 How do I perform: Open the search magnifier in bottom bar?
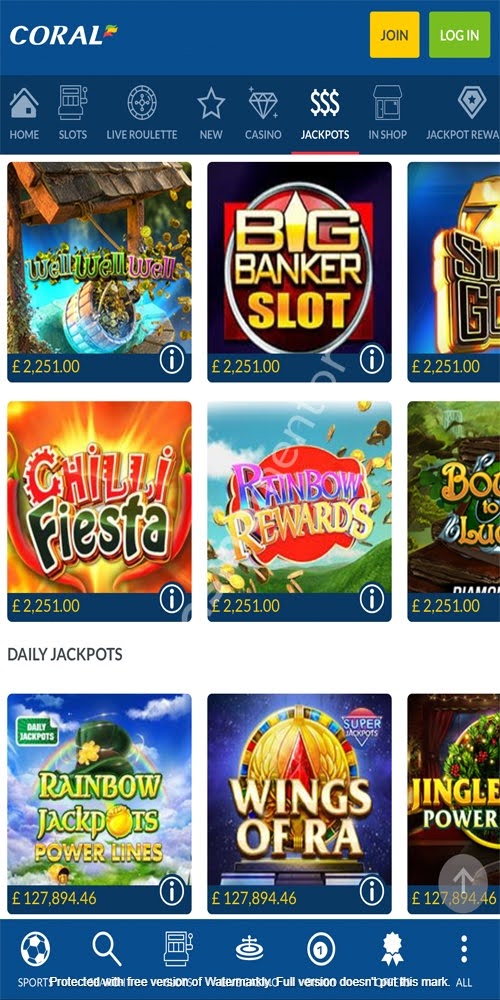107,949
